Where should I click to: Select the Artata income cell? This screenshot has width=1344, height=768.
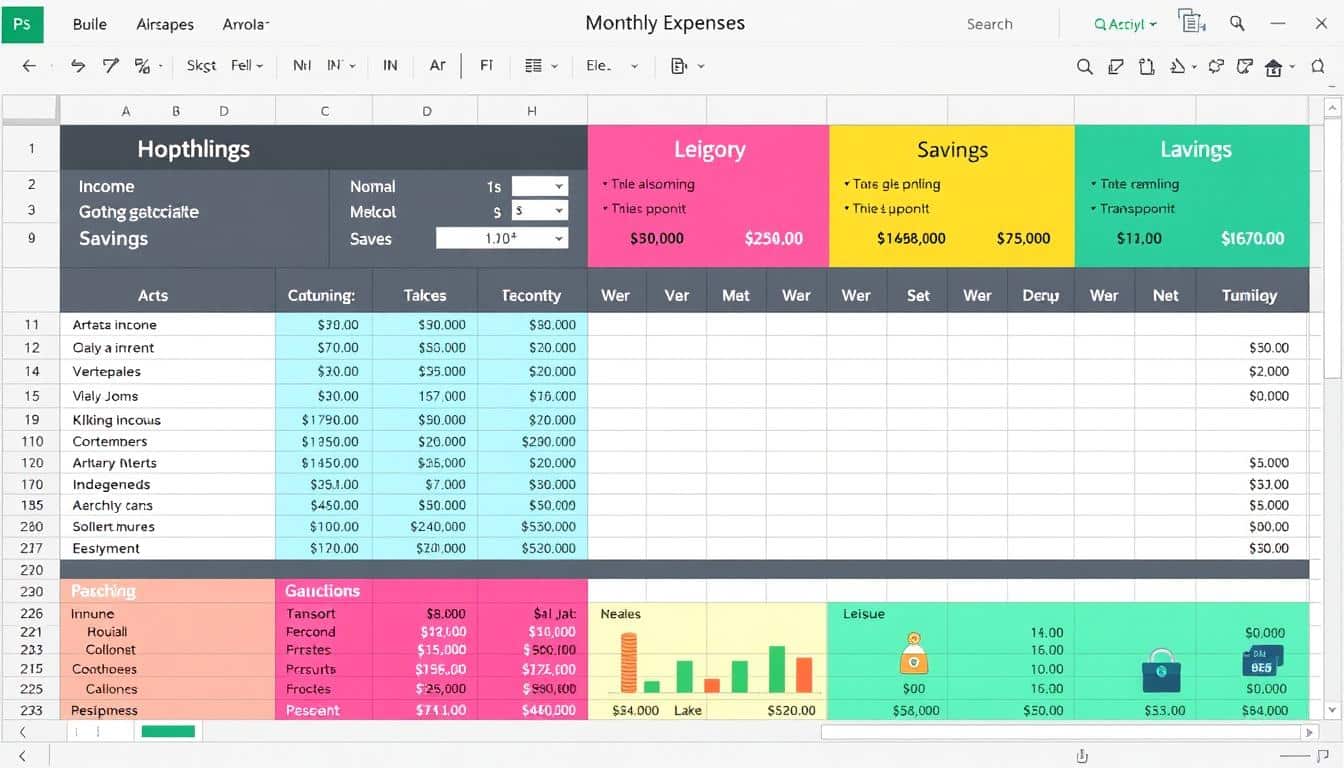tap(167, 325)
